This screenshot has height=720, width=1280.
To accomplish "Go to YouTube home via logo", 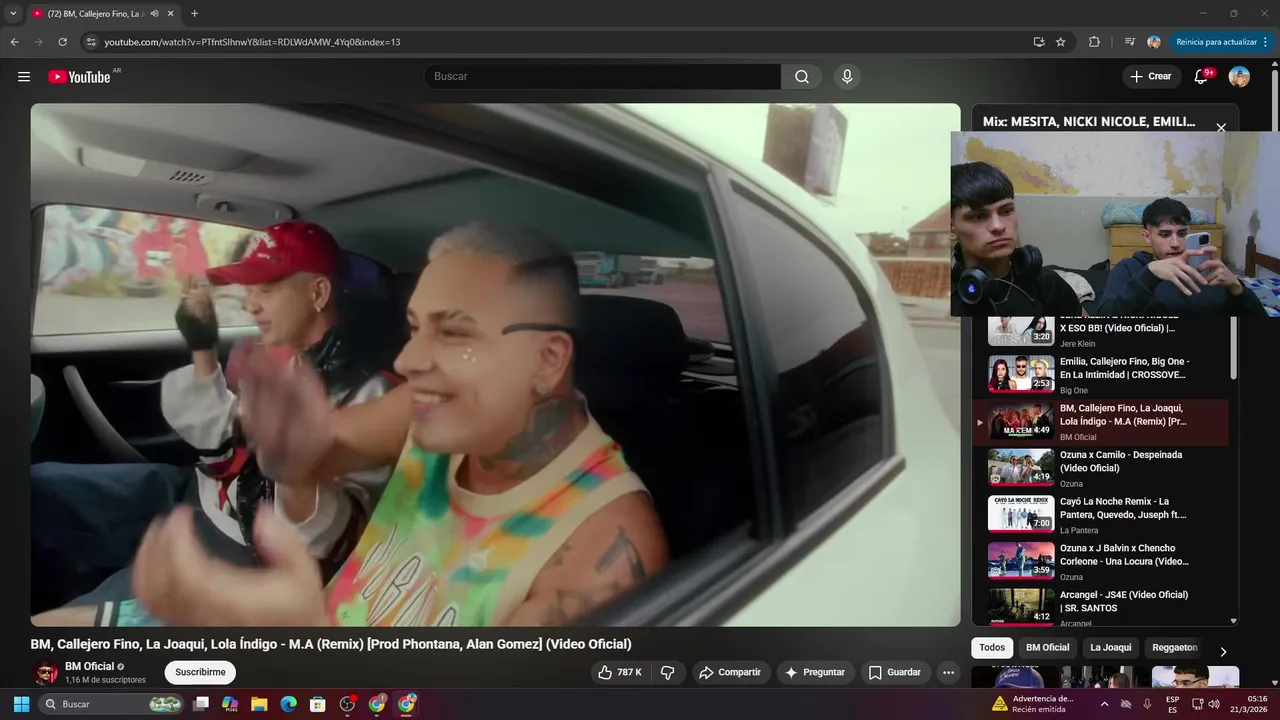I will (x=80, y=77).
